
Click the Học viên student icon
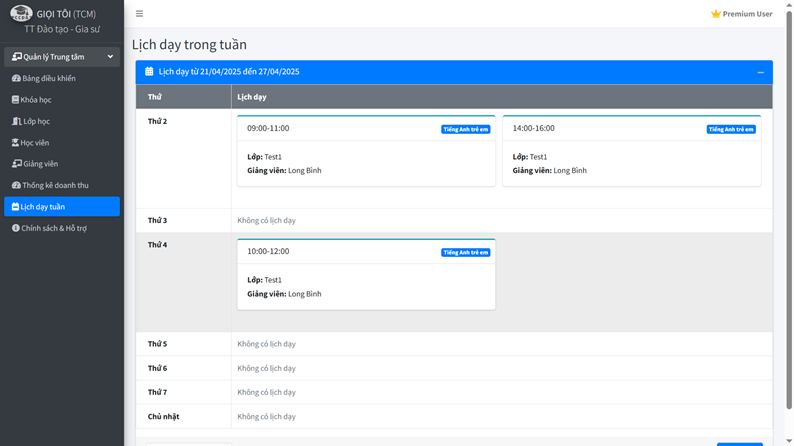(15, 143)
